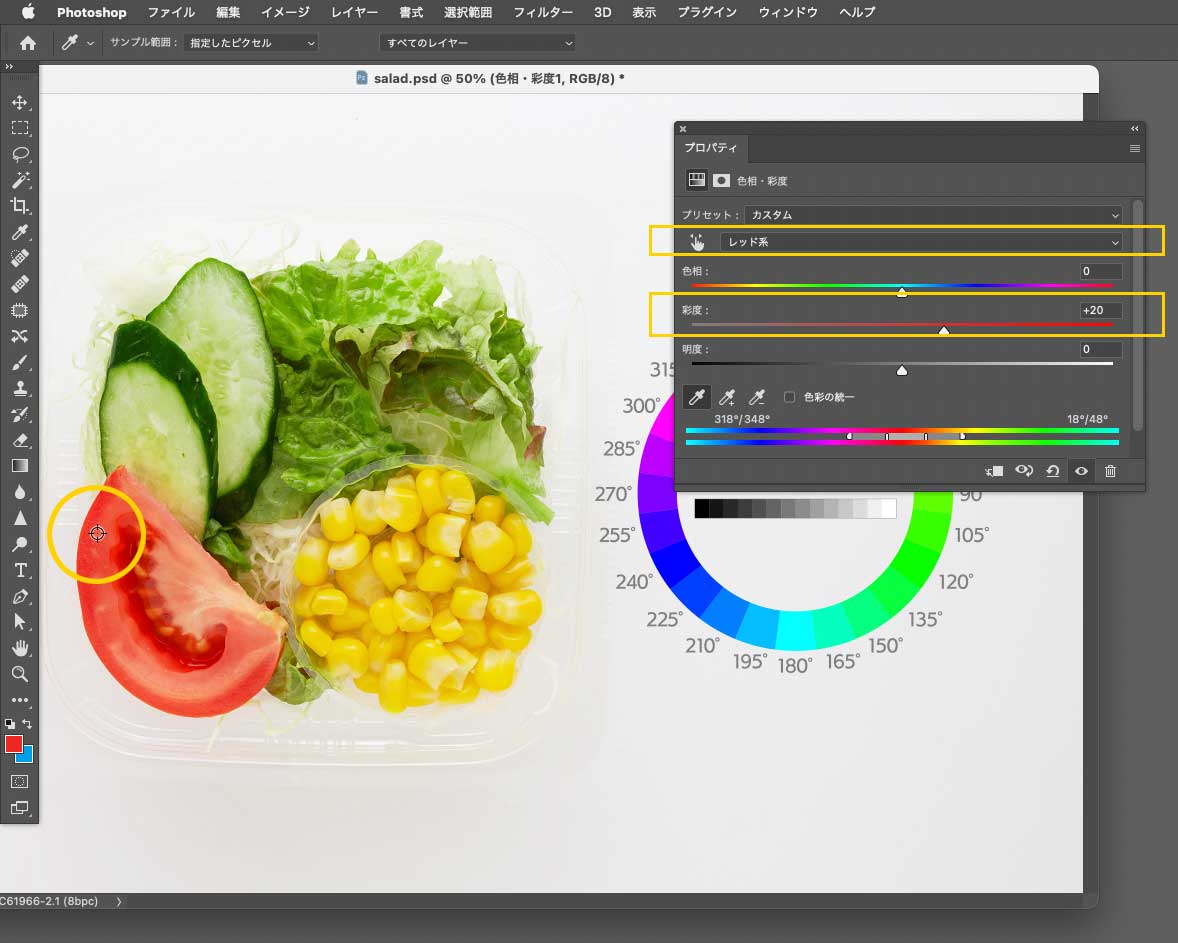
Task: Select the Clone Stamp tool
Action: pyautogui.click(x=20, y=388)
